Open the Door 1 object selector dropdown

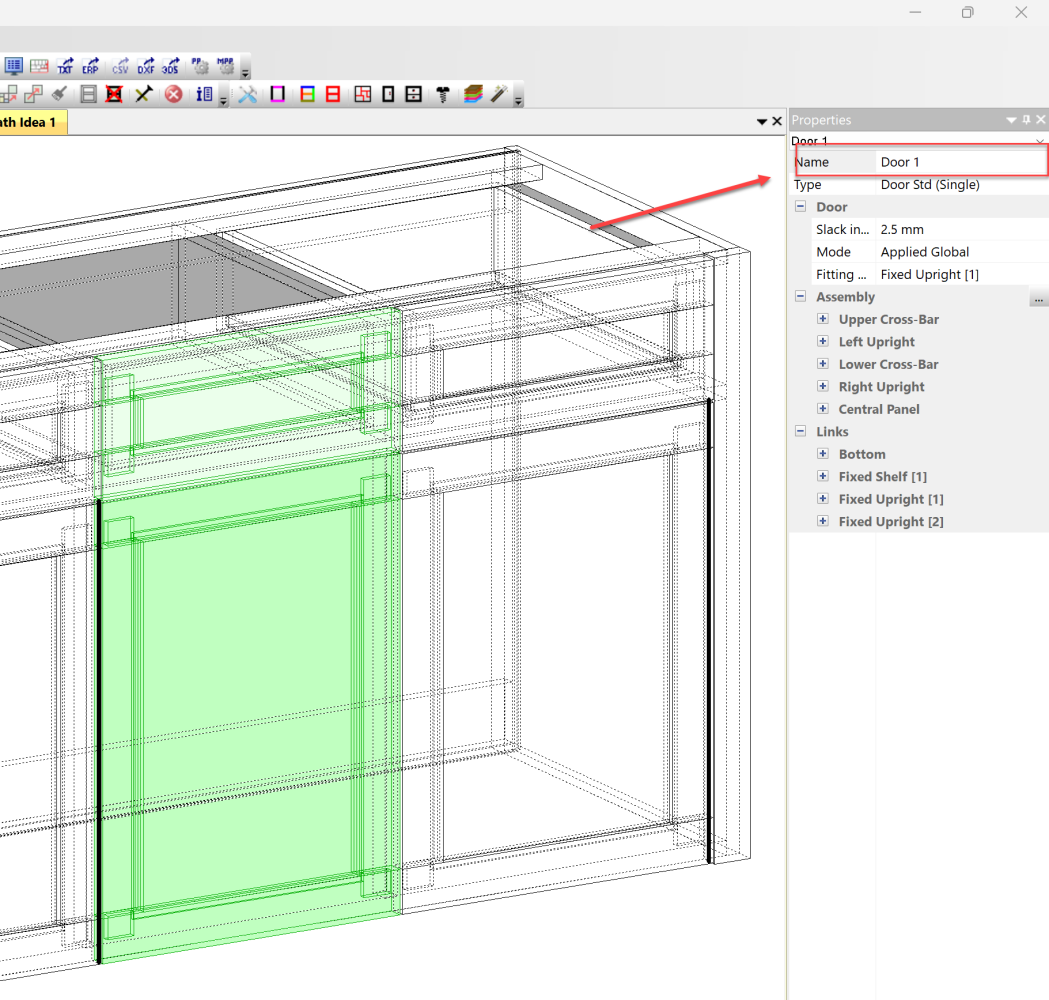pyautogui.click(x=1040, y=142)
